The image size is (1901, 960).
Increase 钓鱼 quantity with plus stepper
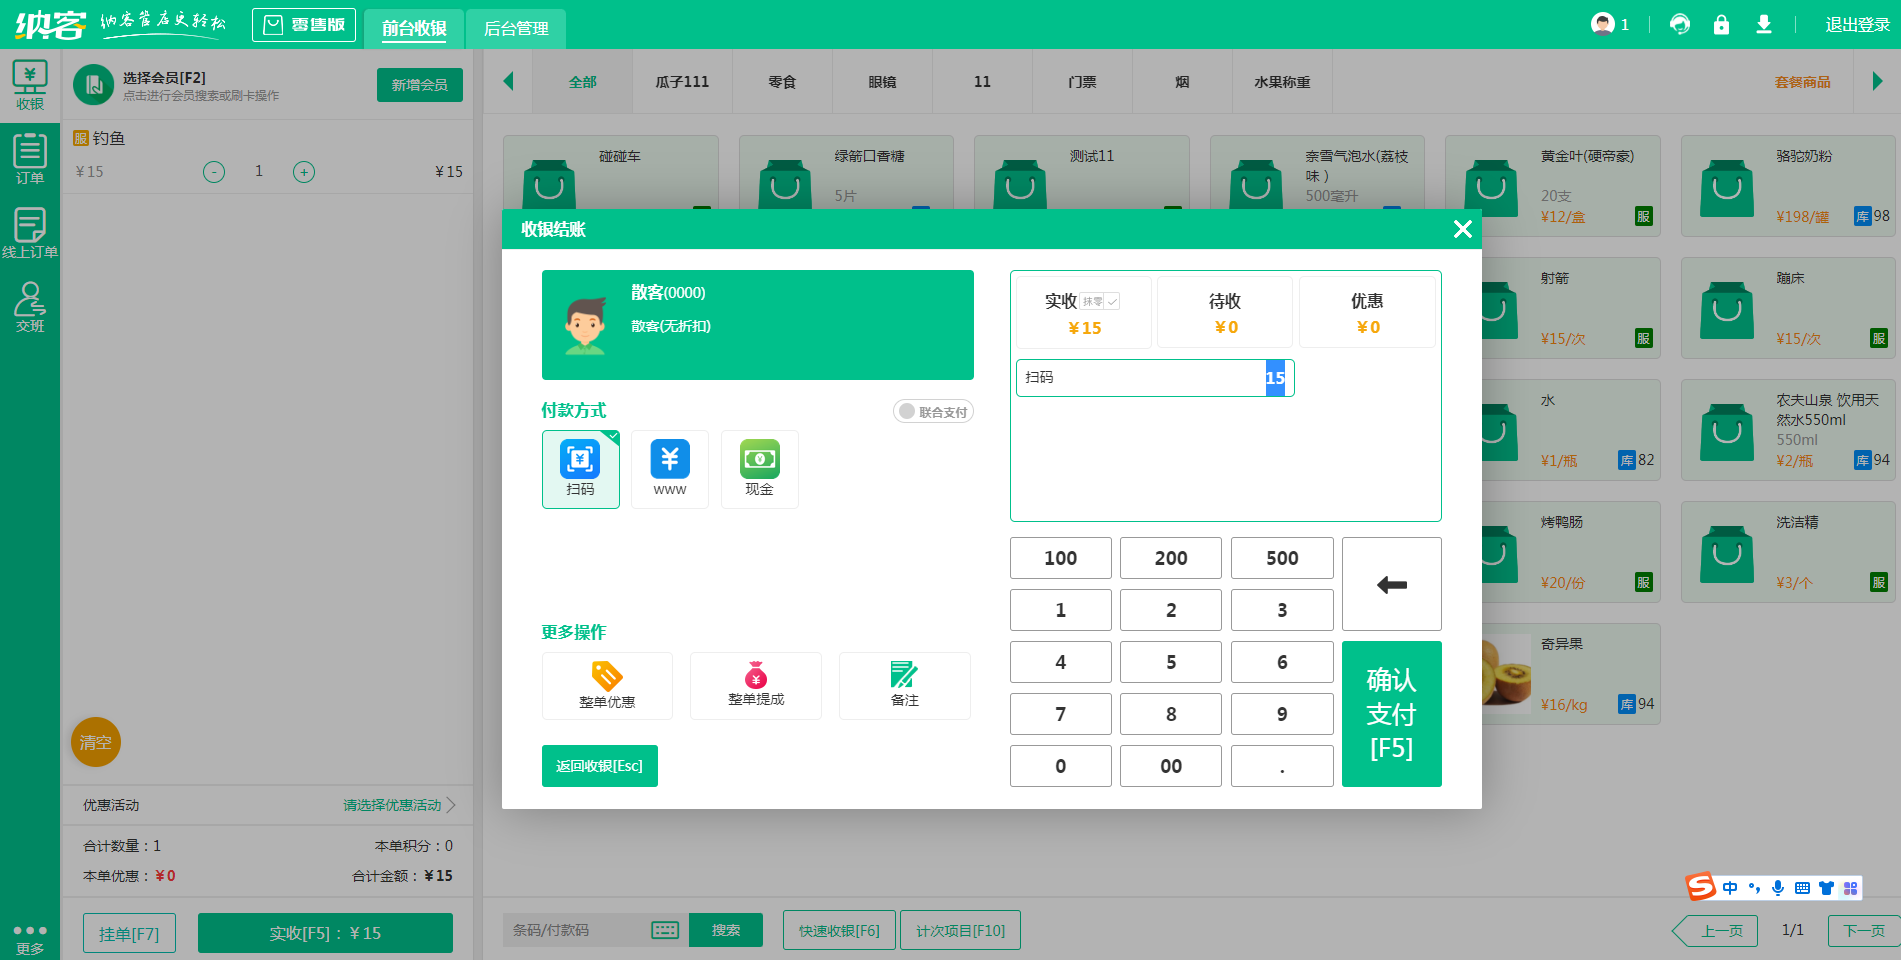click(x=304, y=171)
